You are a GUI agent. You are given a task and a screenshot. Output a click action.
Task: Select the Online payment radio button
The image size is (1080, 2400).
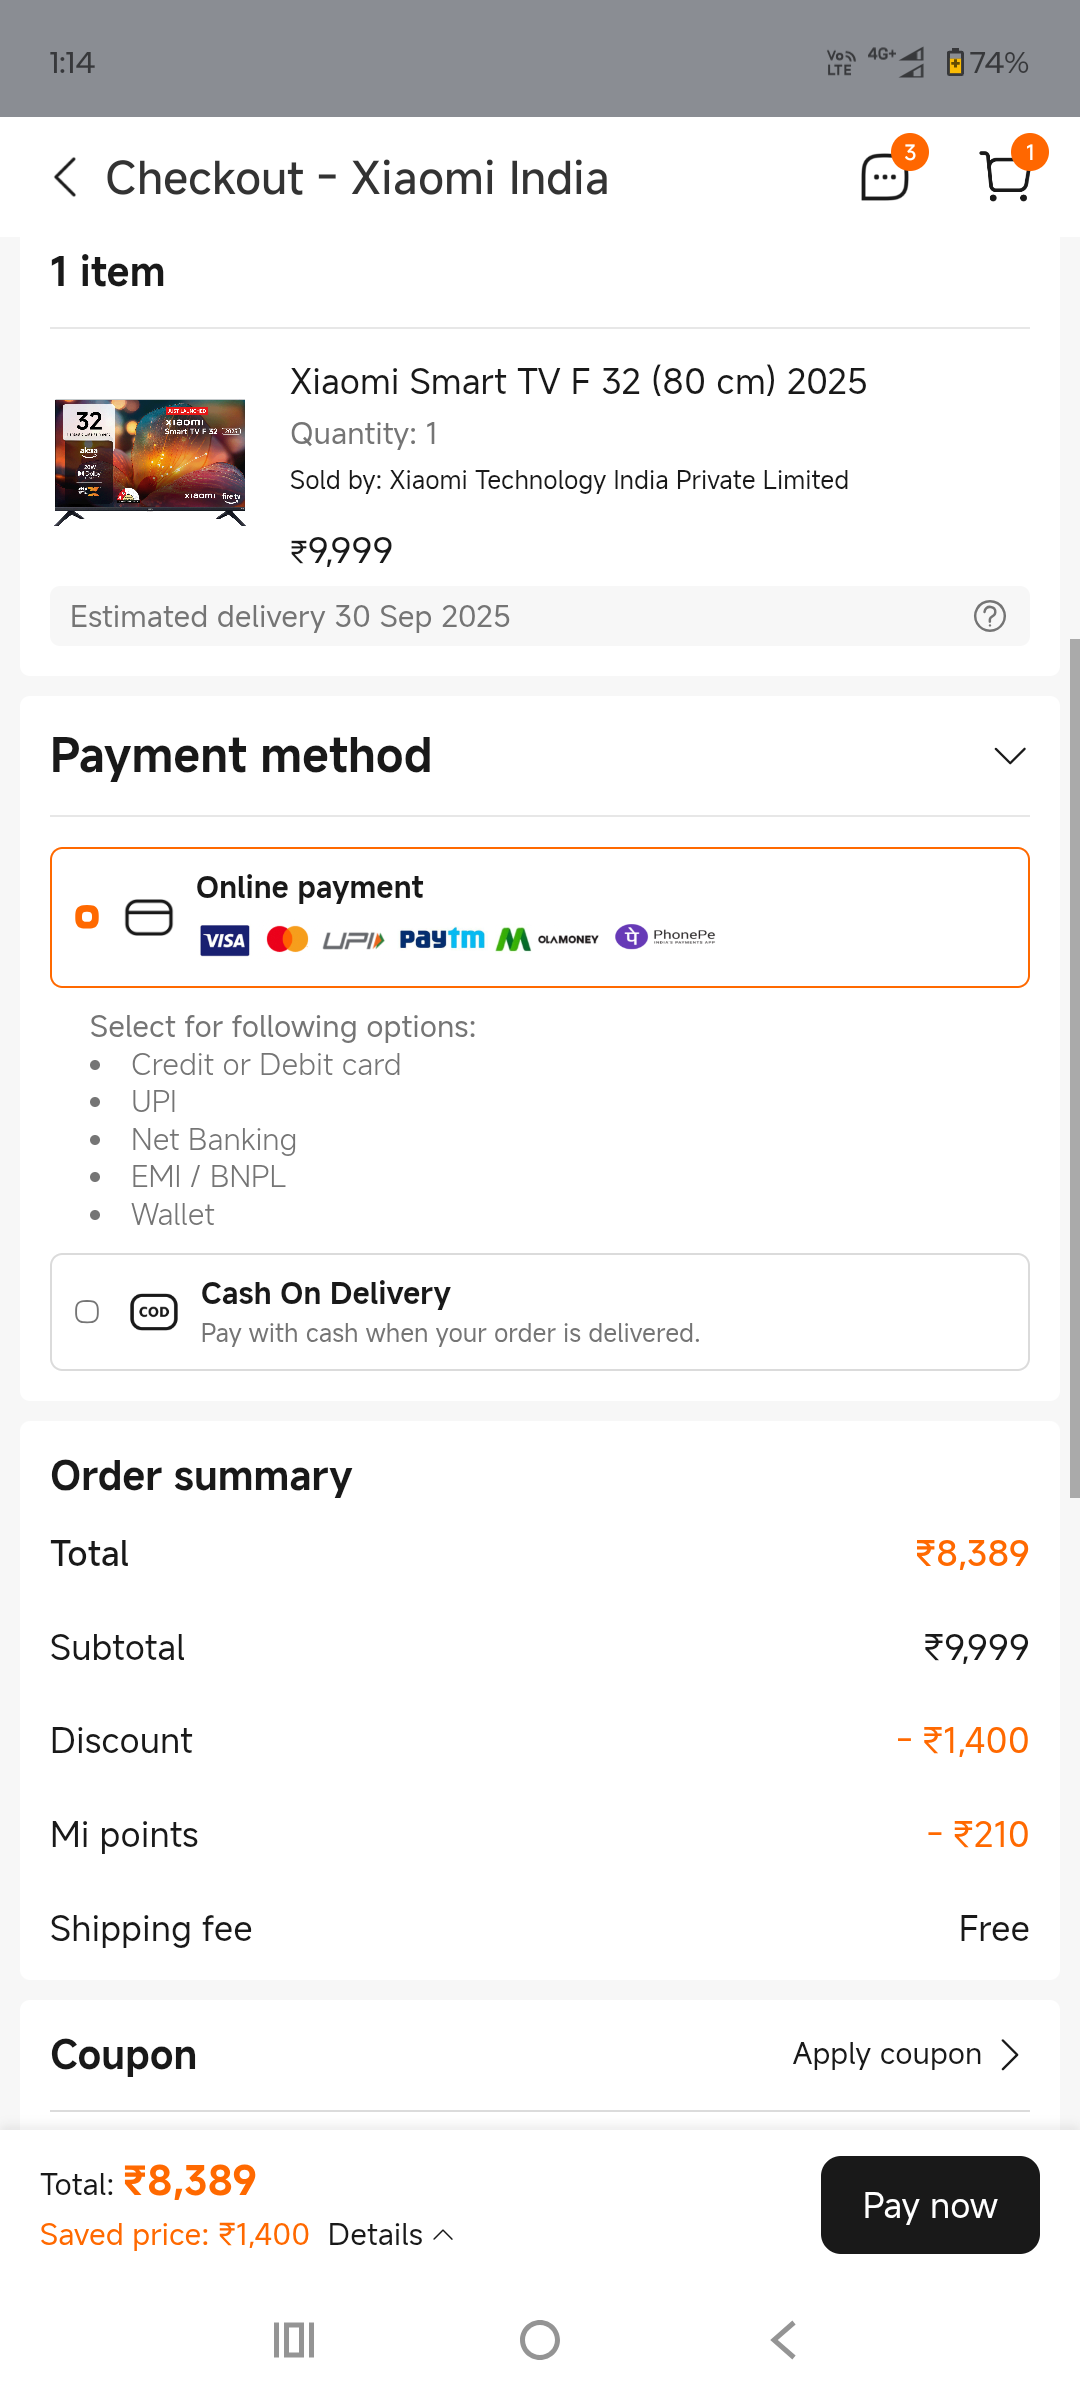[88, 917]
